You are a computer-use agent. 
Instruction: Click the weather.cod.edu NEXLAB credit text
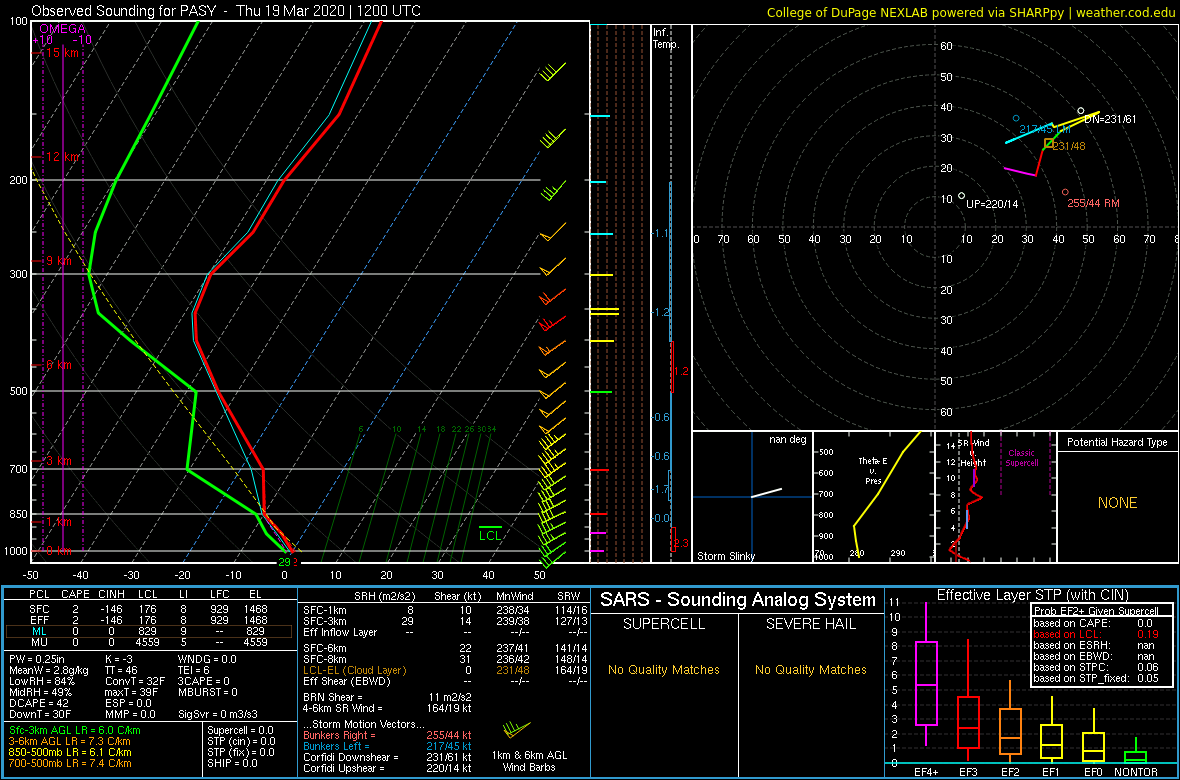point(971,11)
